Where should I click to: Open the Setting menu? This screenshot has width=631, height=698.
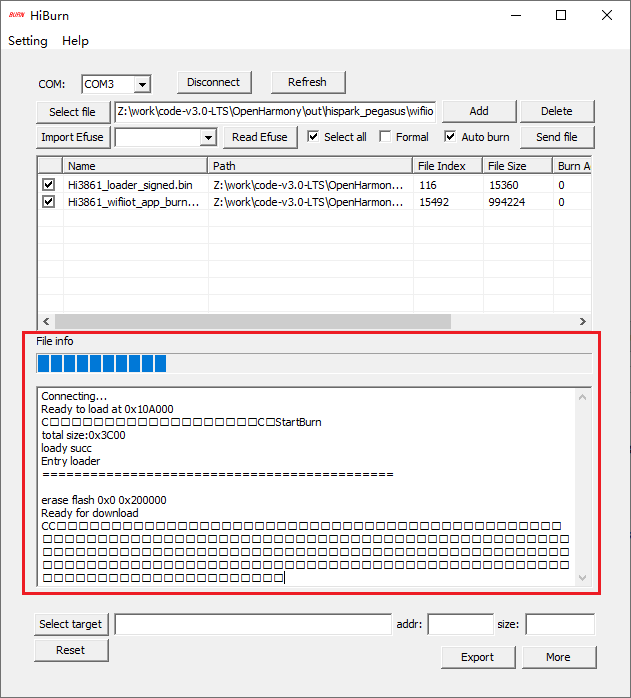tap(28, 41)
